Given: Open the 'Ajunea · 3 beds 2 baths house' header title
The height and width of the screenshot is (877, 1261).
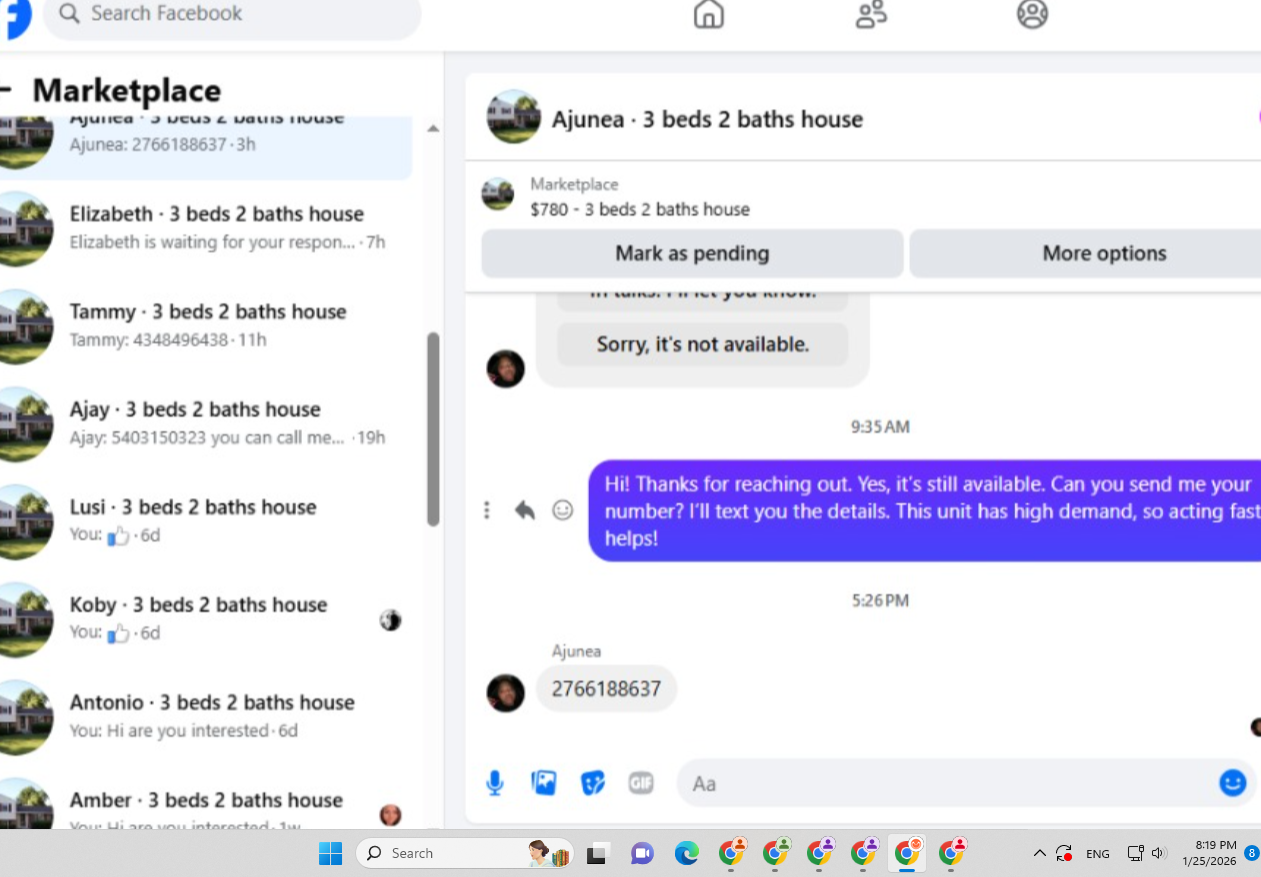Looking at the screenshot, I should point(707,119).
